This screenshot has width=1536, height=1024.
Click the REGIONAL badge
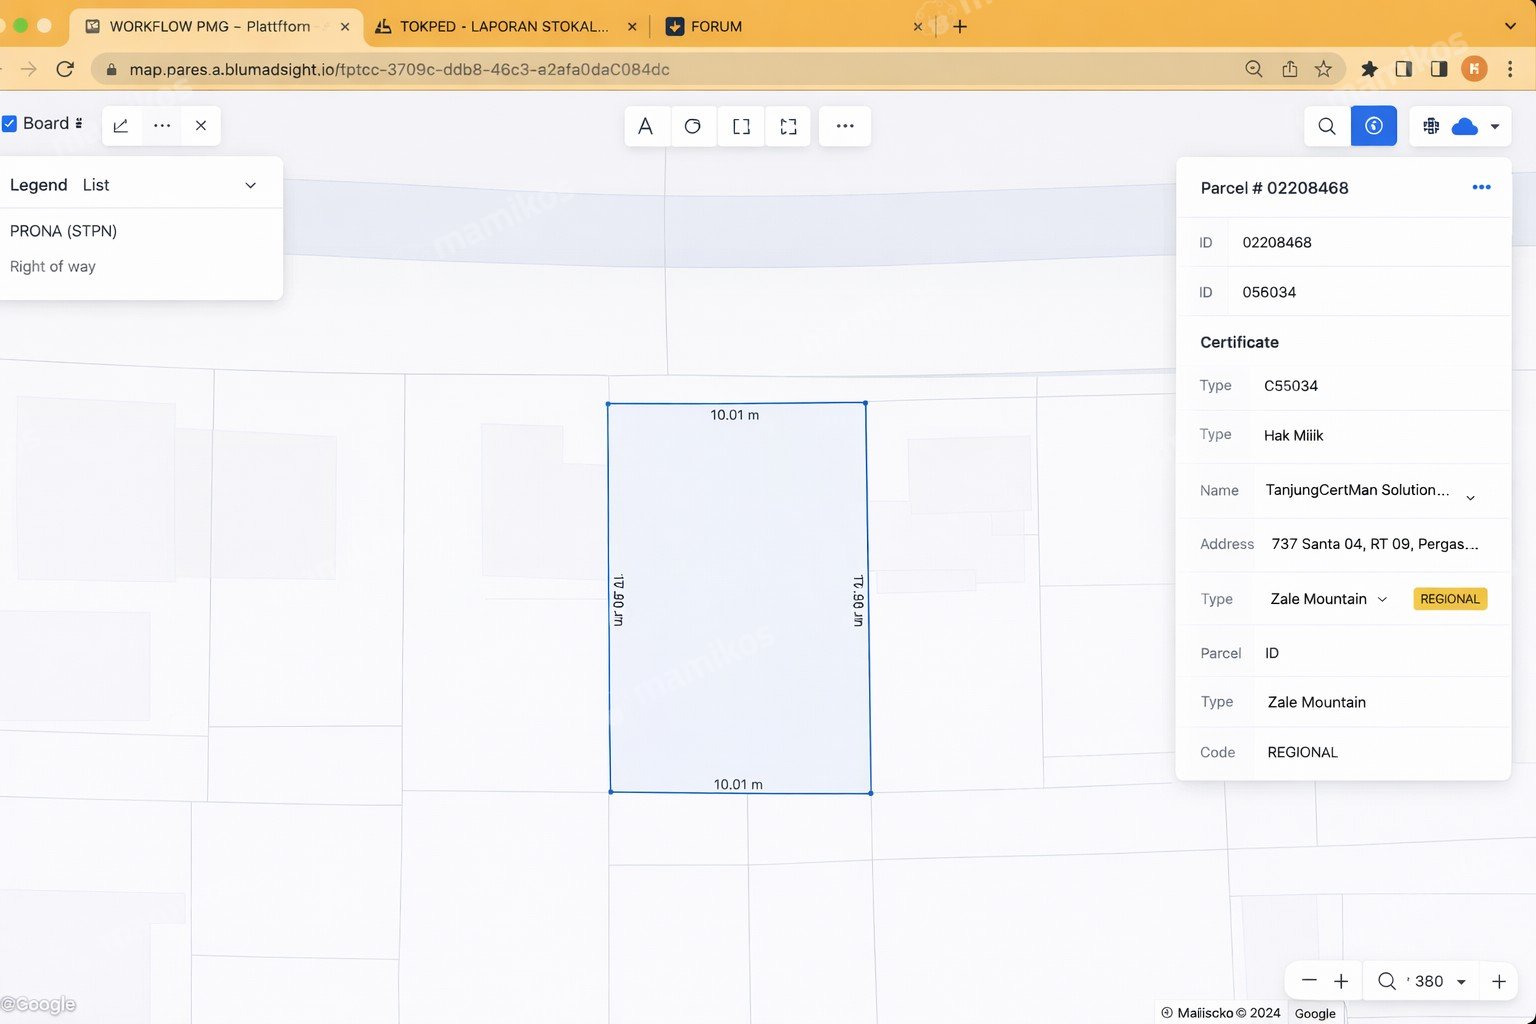pyautogui.click(x=1450, y=599)
